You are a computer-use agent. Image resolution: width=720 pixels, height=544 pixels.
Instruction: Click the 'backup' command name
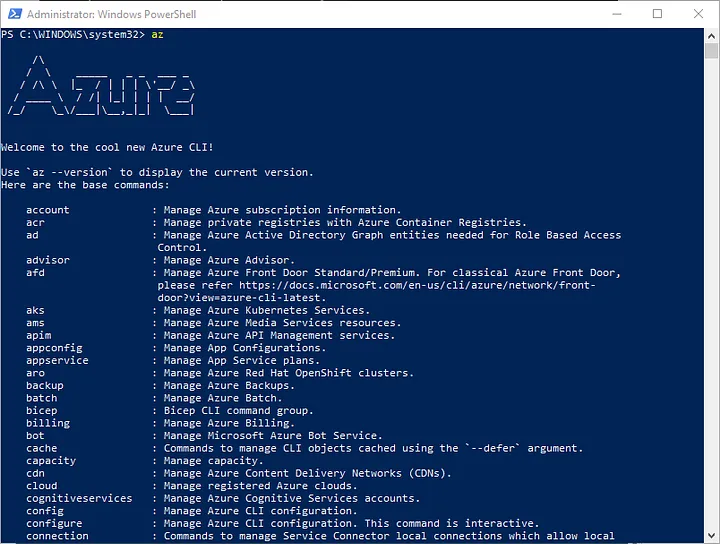coord(45,385)
